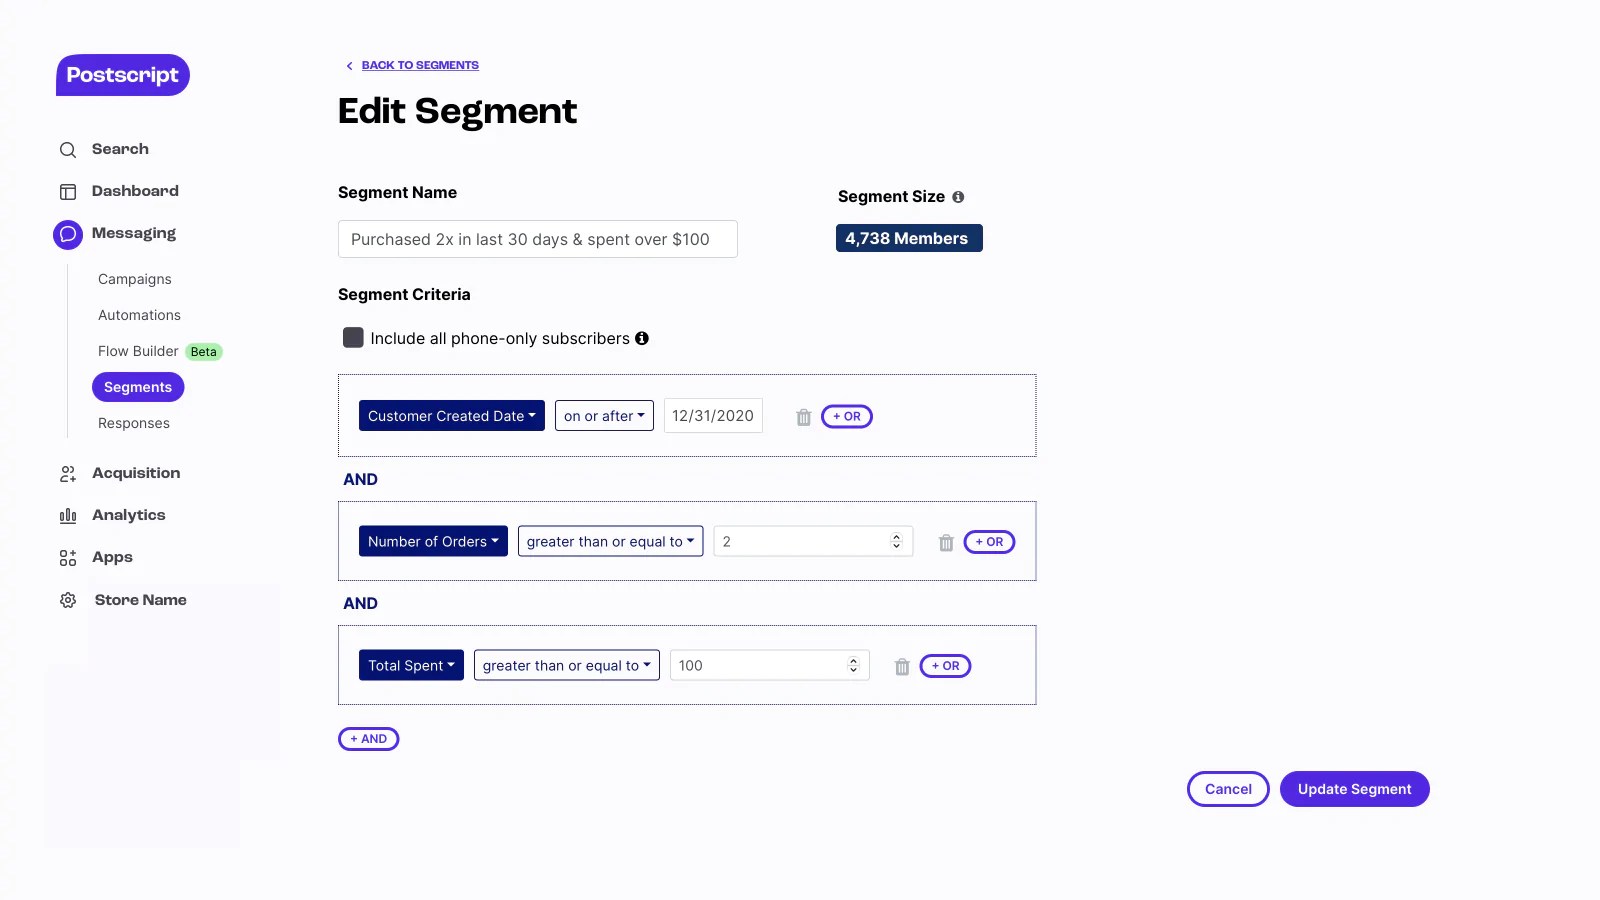This screenshot has width=1600, height=900.
Task: Open the Customer Created Date dropdown
Action: pyautogui.click(x=451, y=416)
